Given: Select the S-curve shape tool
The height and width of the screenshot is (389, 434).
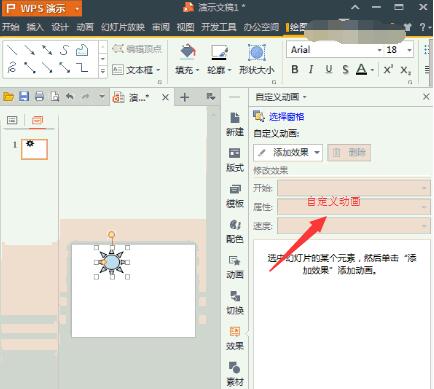Looking at the screenshot, I should point(64,50).
